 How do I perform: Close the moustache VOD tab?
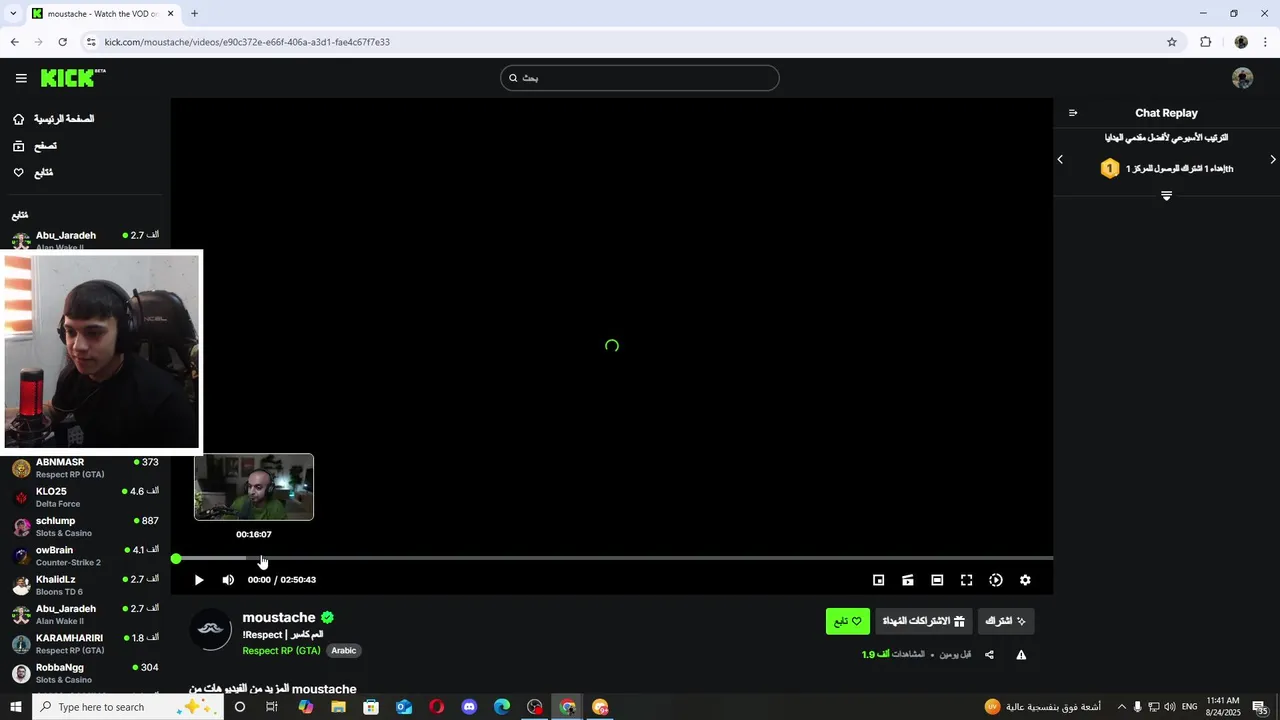click(x=170, y=14)
